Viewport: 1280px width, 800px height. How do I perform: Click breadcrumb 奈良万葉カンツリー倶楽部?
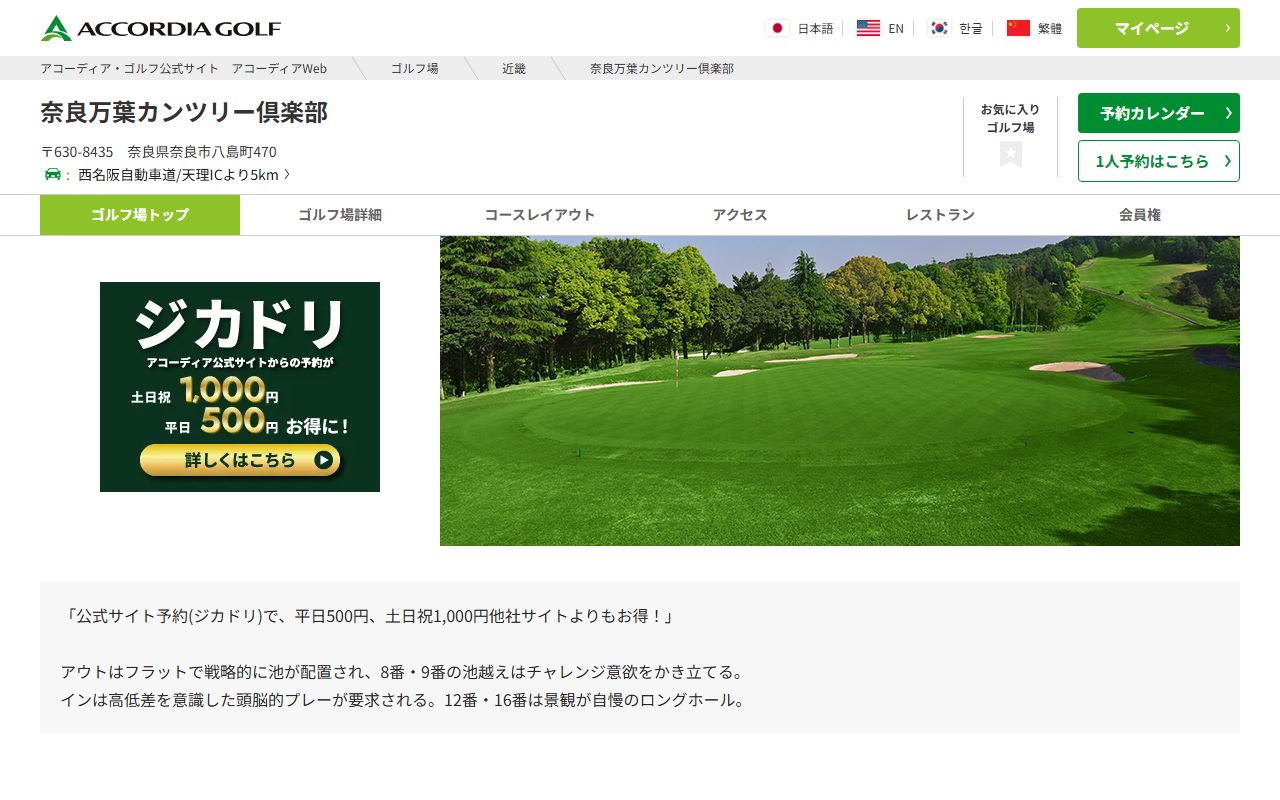(662, 68)
